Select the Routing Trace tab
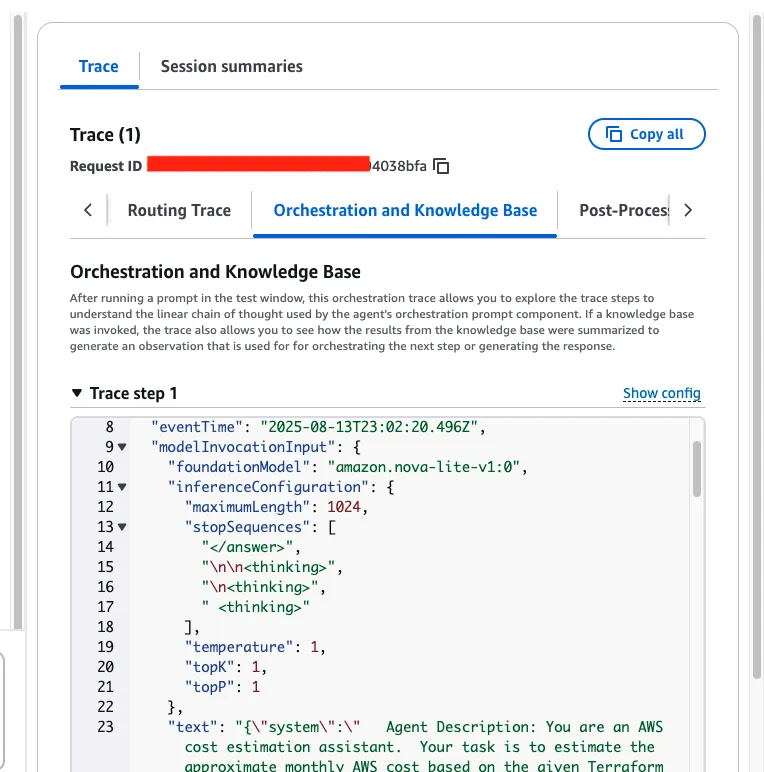Screen dimensions: 764x772 tap(179, 210)
